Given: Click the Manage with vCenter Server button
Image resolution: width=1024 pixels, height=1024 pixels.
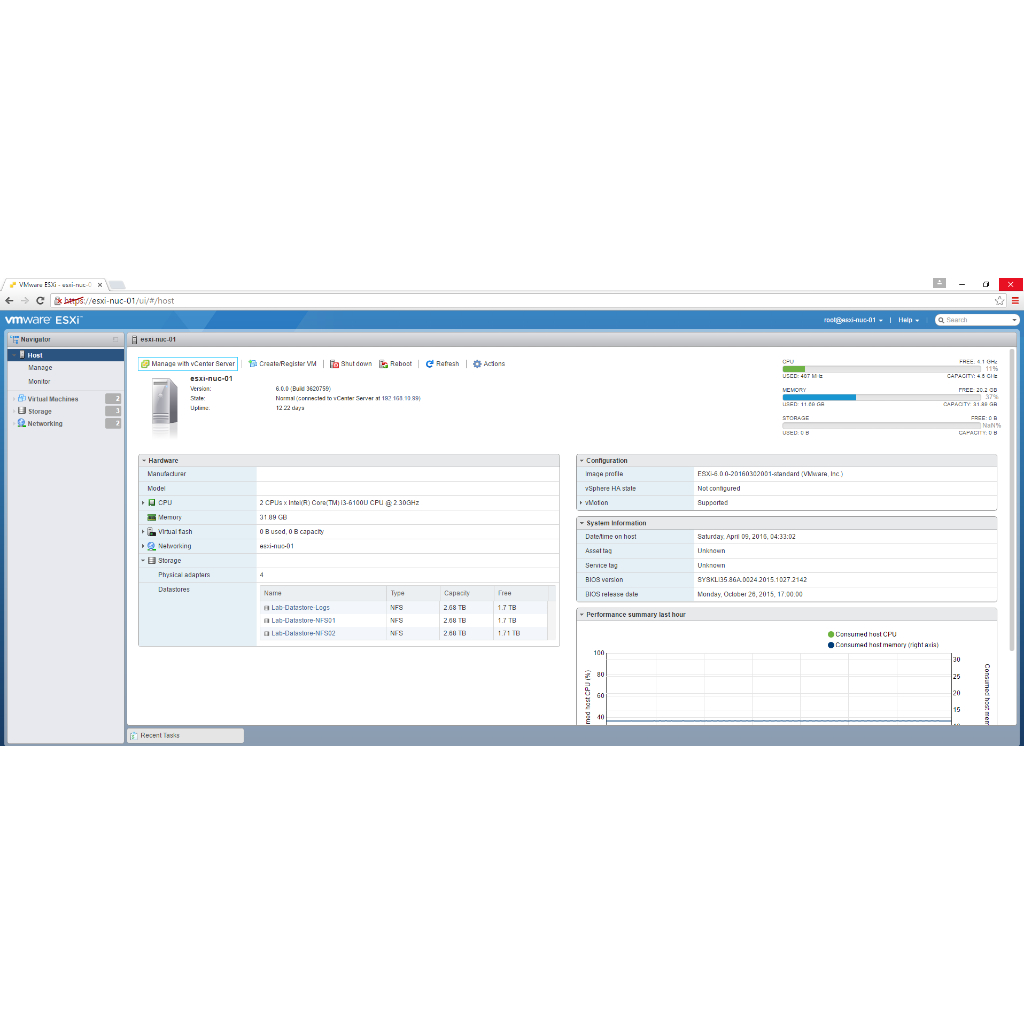Looking at the screenshot, I should [188, 364].
